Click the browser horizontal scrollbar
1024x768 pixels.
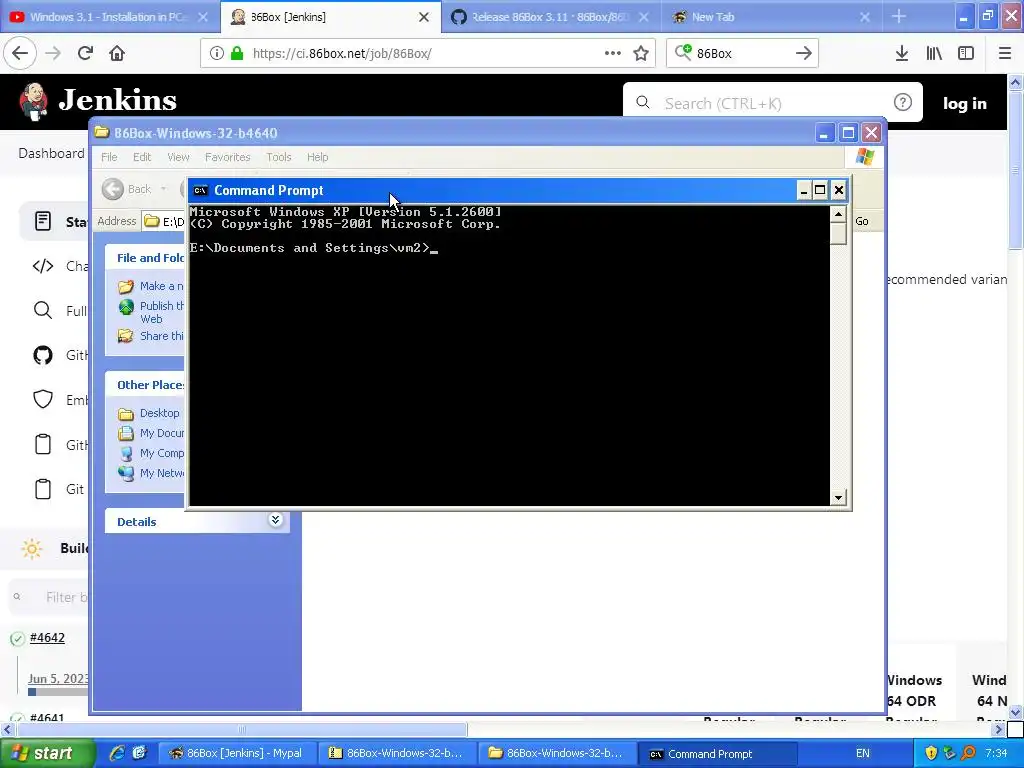[x=242, y=729]
